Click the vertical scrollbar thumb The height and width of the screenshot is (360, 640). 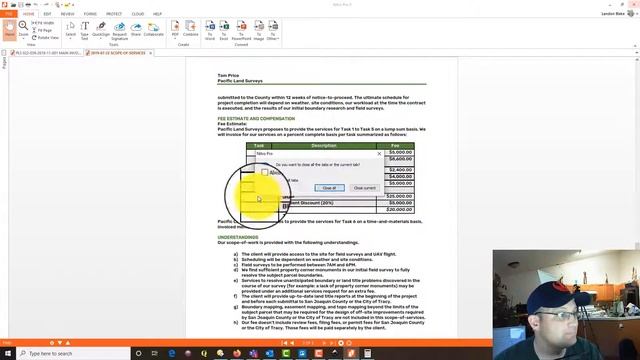coord(637,246)
